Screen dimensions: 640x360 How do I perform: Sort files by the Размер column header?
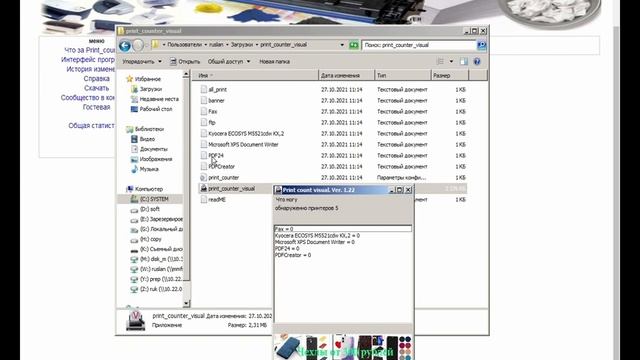click(x=449, y=76)
